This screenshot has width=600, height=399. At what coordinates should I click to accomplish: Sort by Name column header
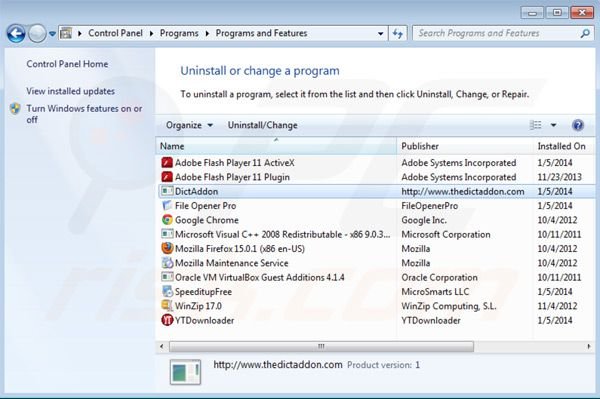[x=276, y=146]
